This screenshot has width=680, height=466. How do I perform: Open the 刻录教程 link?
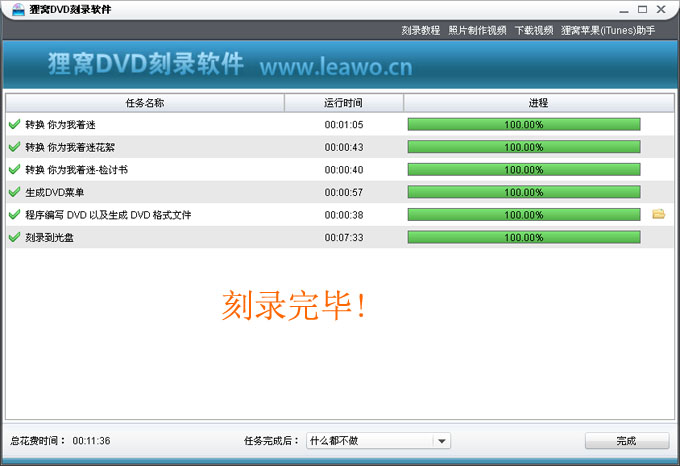pos(420,30)
